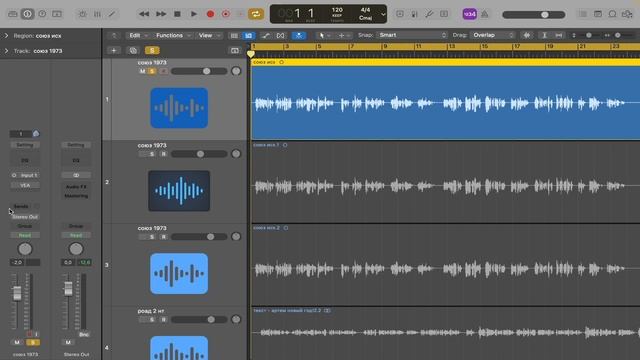Toggle Count-in 1234 button
Screen dimensions: 640x360
pyautogui.click(x=469, y=14)
